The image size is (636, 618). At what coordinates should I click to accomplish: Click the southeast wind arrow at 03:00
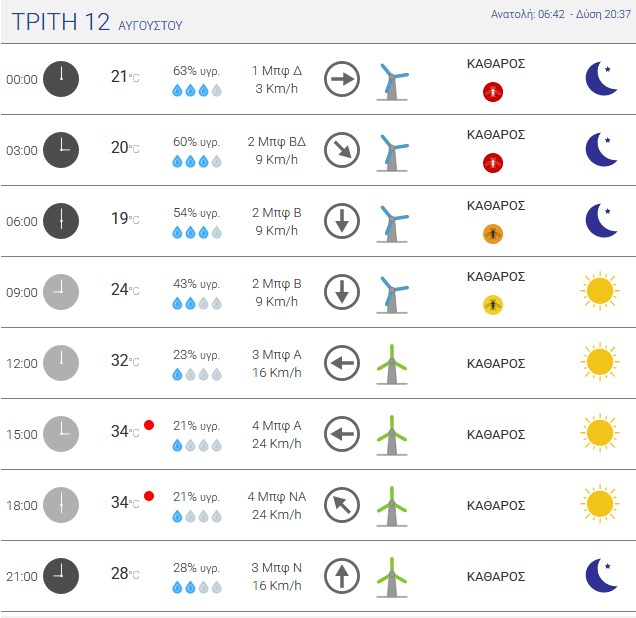coord(342,150)
